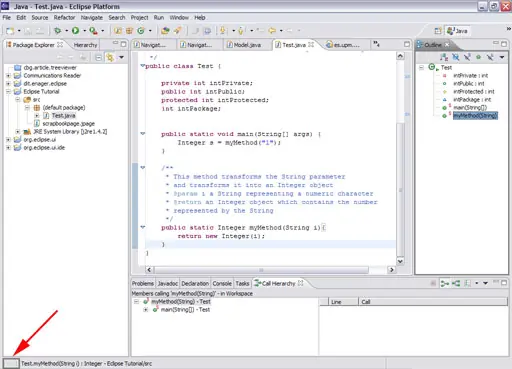512x369 pixels.
Task: Open the New Class dropdown arrow
Action: click(150, 31)
